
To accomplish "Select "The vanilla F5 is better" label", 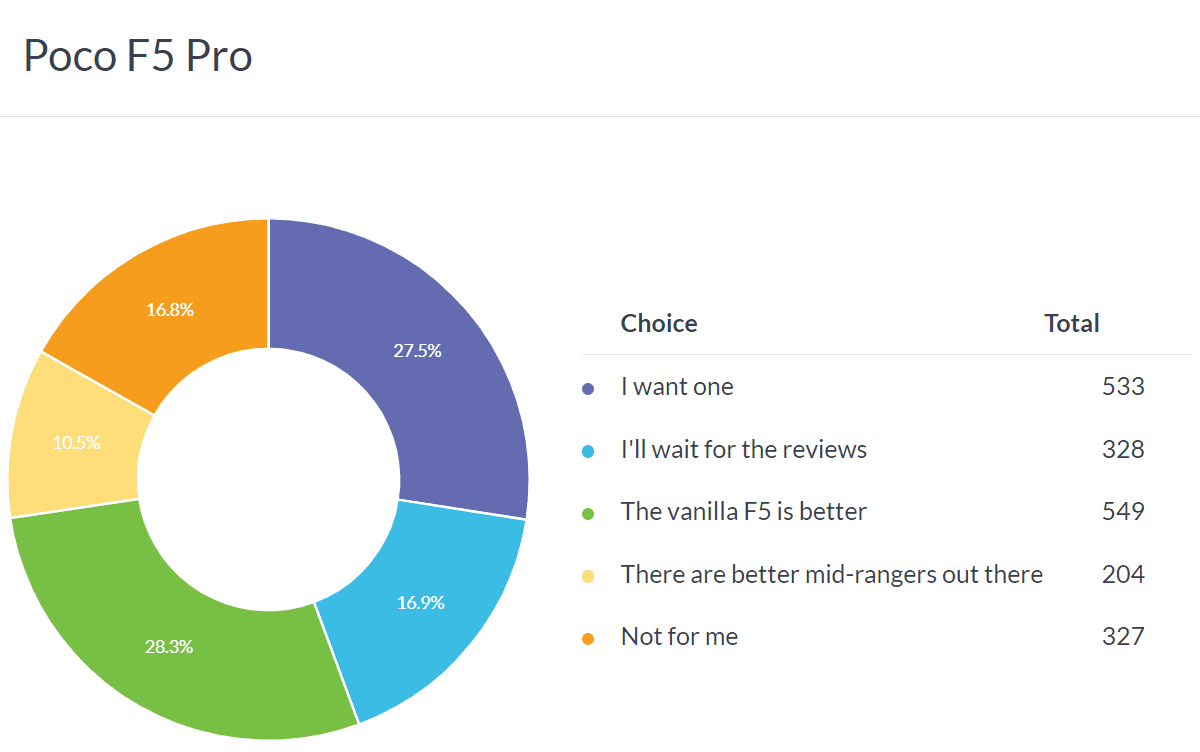I will point(743,512).
